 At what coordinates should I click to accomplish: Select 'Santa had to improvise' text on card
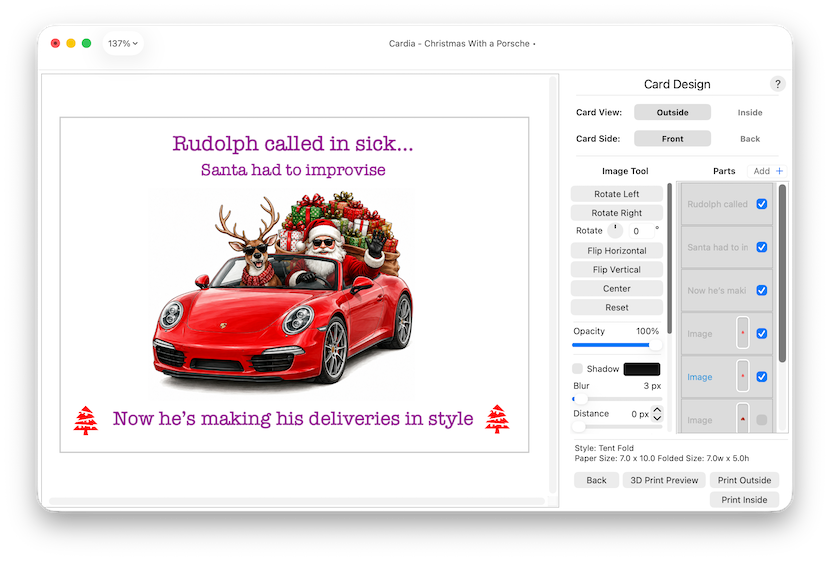click(x=293, y=170)
